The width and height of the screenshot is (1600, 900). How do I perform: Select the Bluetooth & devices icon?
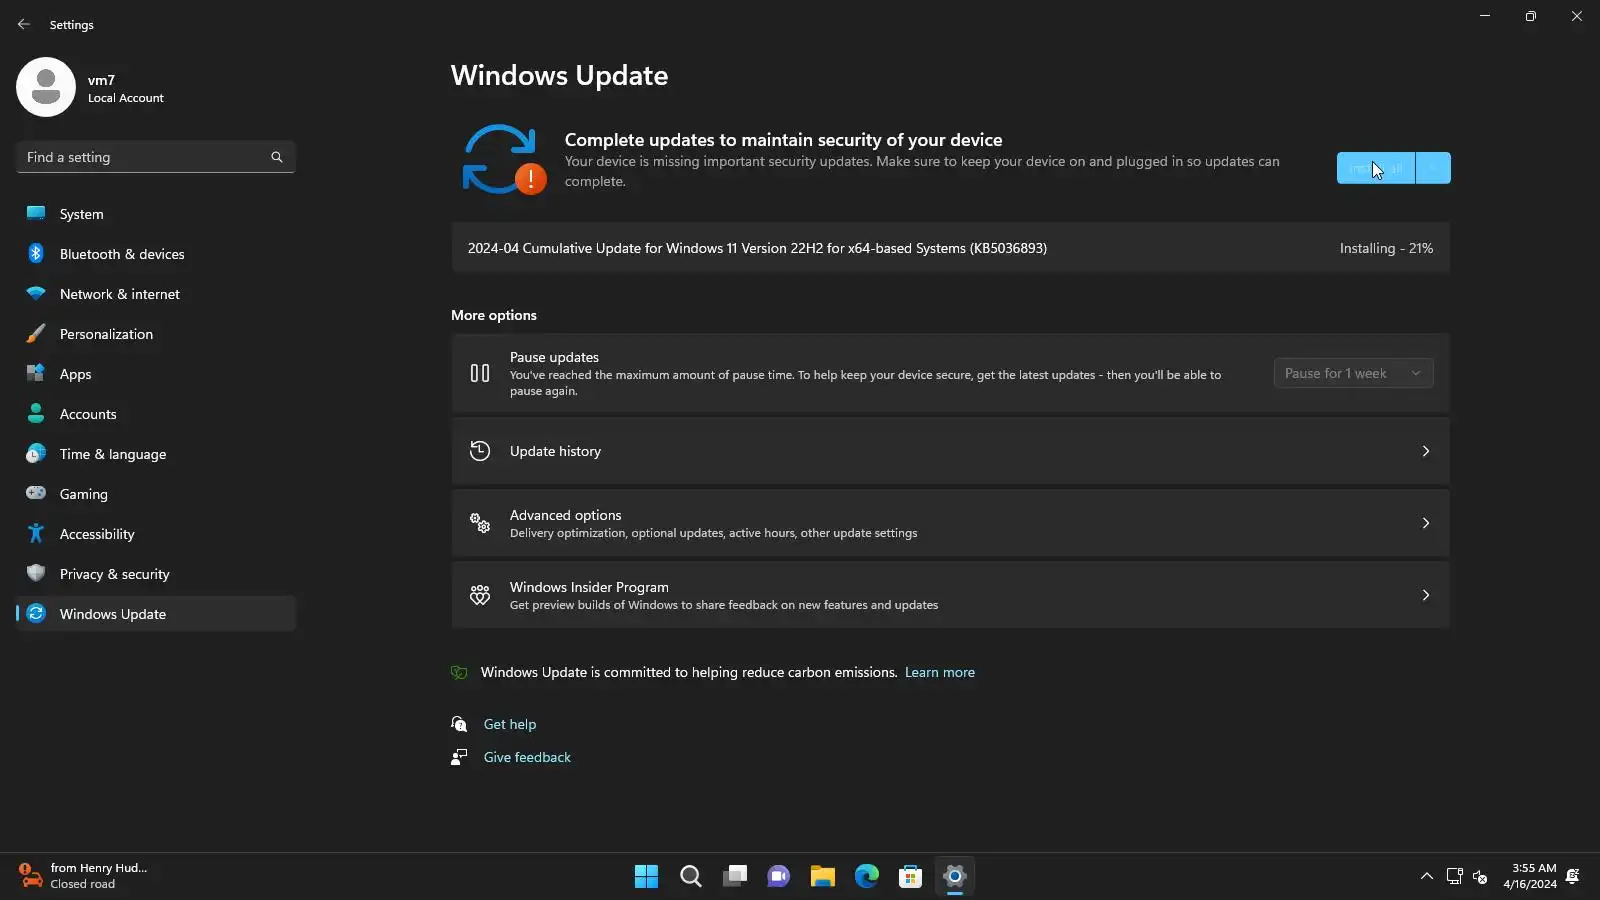tap(36, 253)
